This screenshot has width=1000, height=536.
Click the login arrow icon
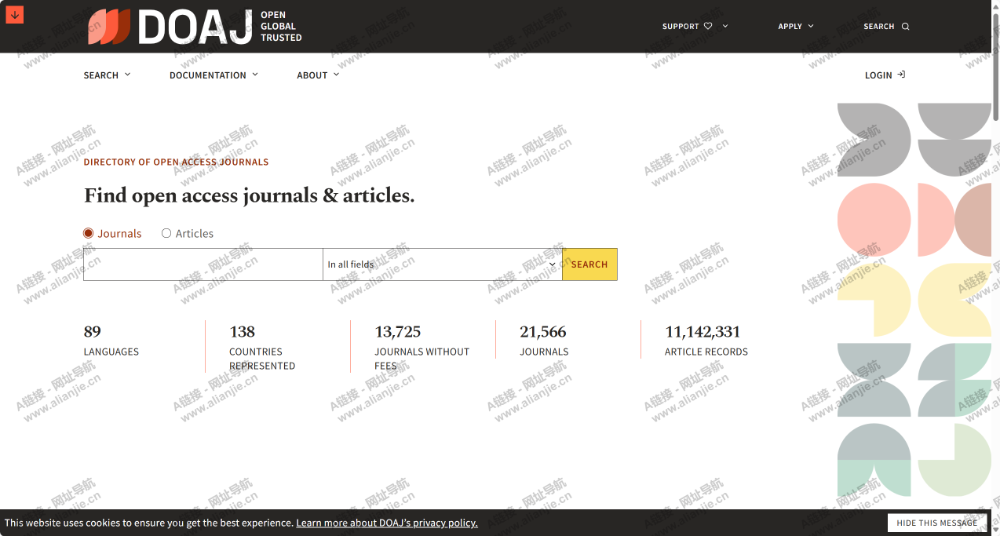point(901,75)
